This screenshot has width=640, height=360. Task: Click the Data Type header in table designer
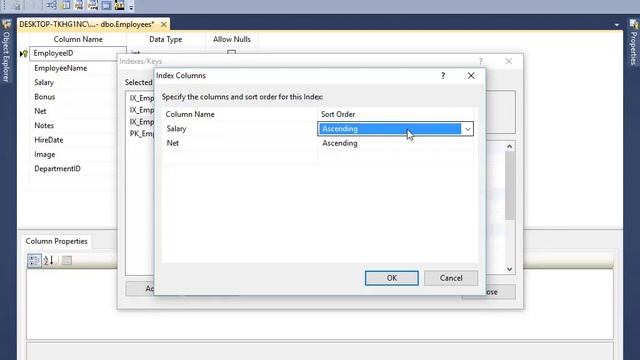[x=165, y=40]
